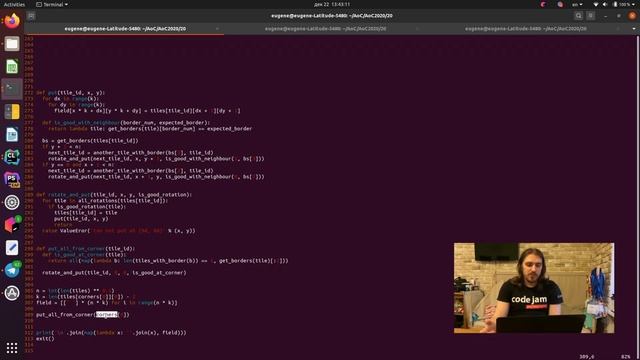Minimize the terminal window
This screenshot has width=640, height=360.
coord(606,16)
